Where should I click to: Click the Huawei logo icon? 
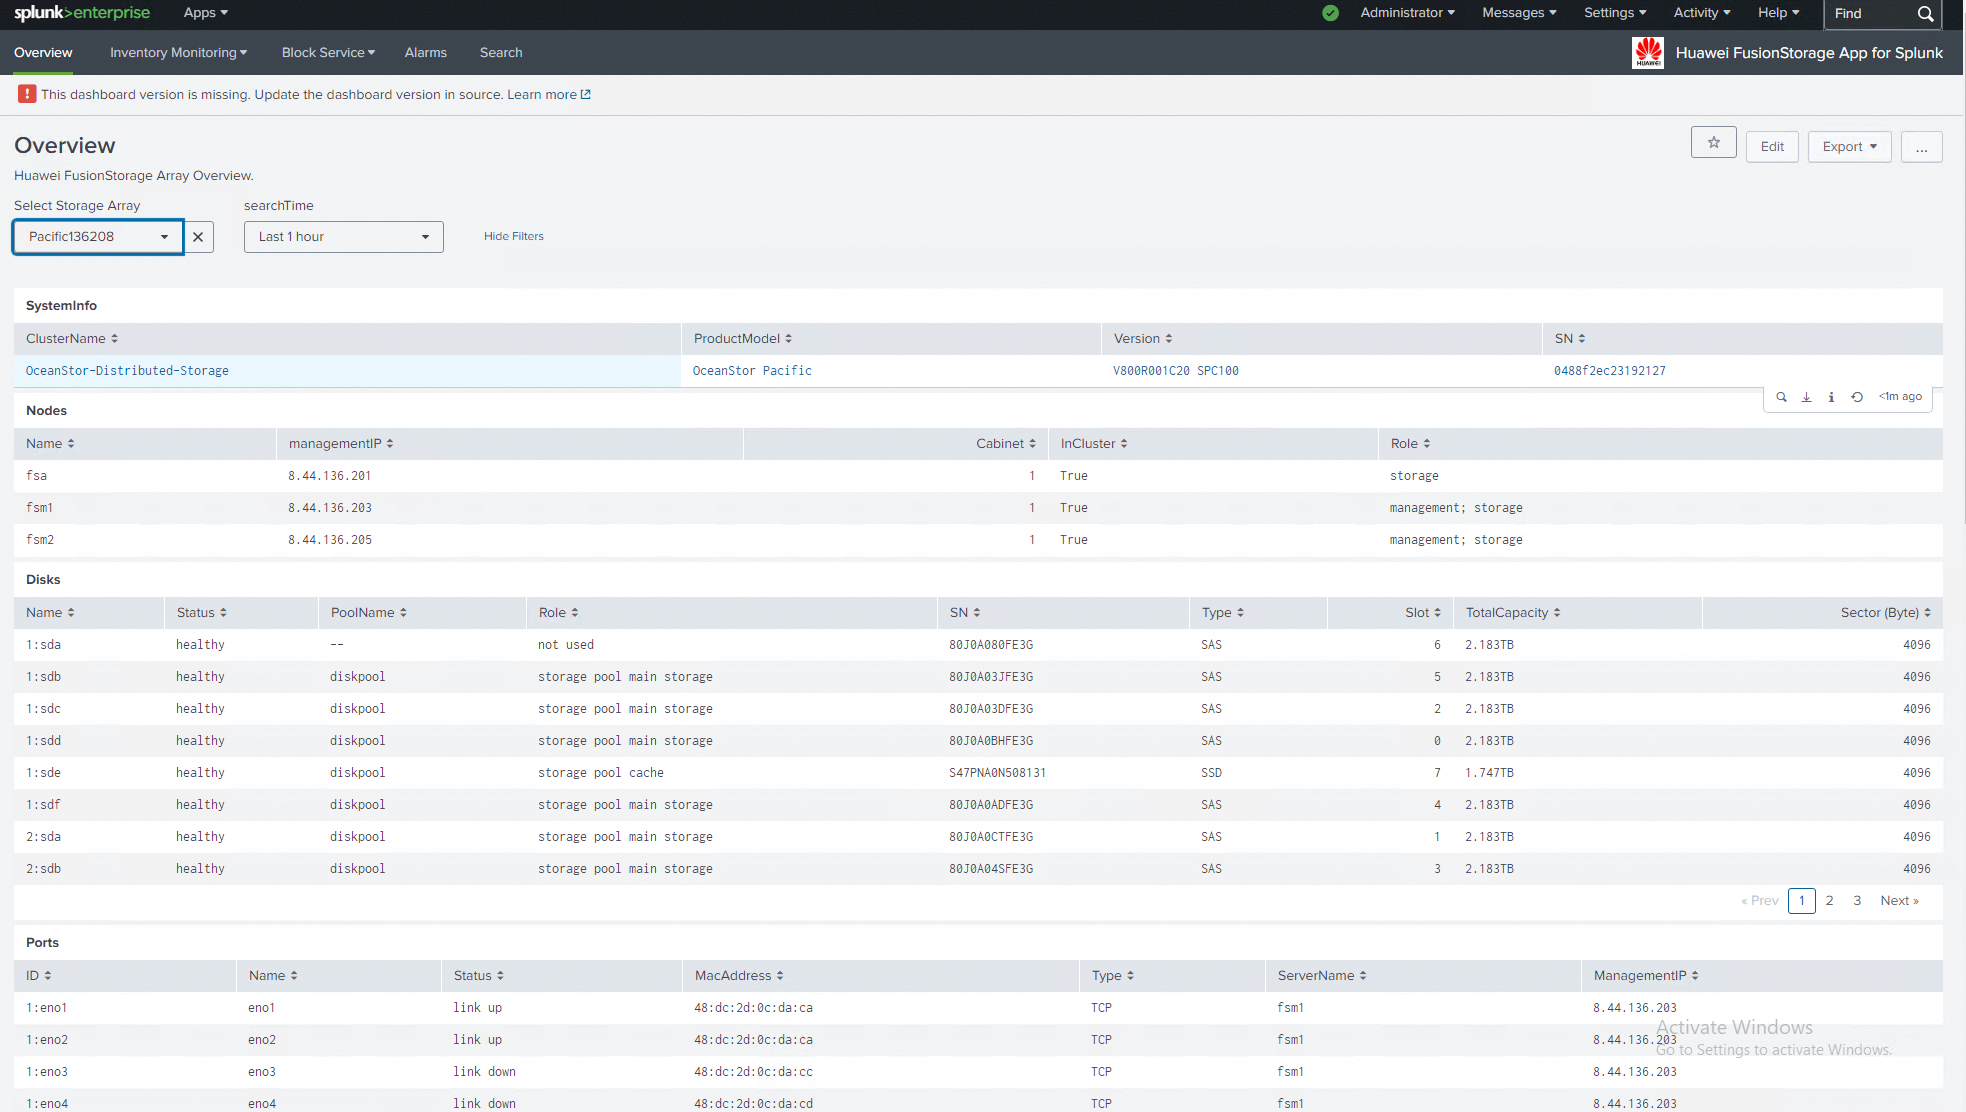(x=1647, y=53)
